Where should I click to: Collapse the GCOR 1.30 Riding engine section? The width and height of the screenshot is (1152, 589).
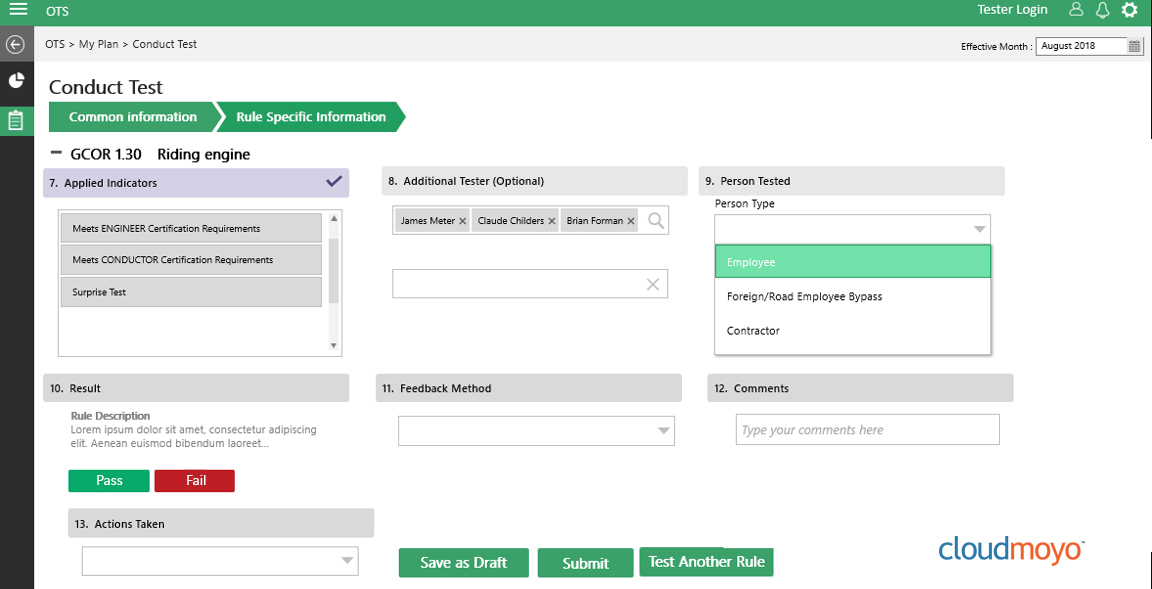56,154
